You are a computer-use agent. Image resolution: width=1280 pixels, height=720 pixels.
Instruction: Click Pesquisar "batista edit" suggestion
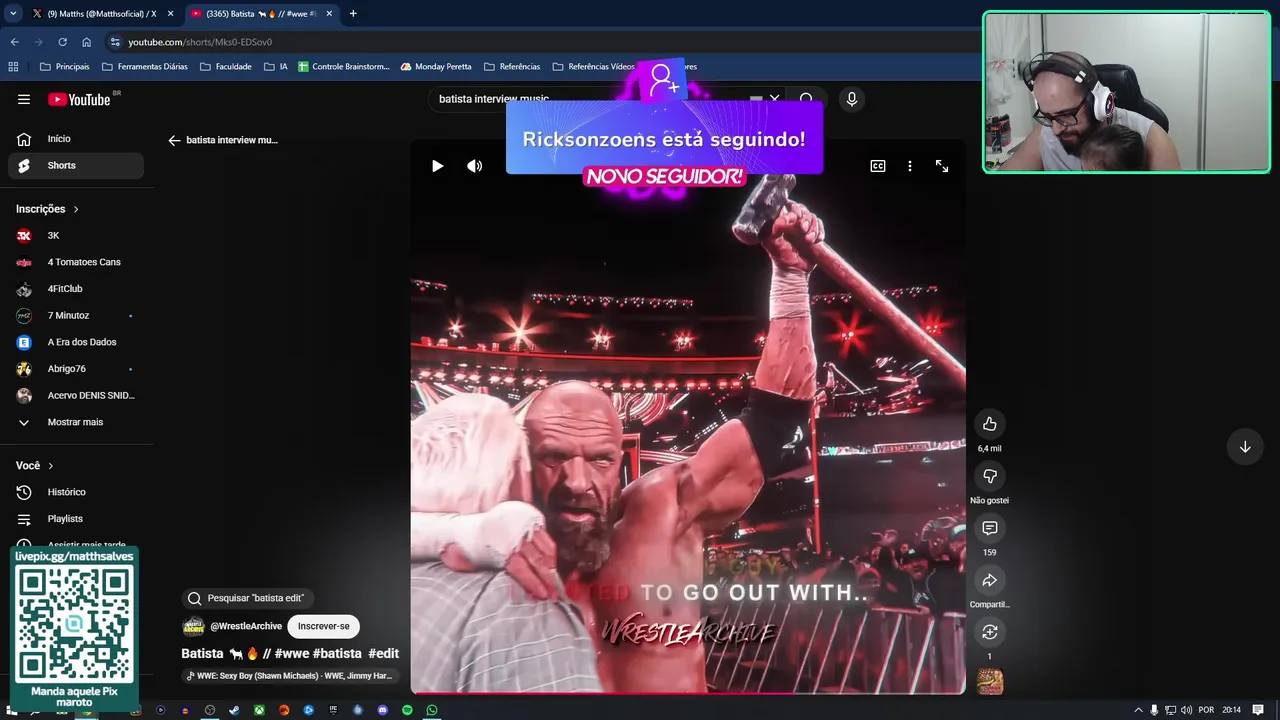coord(247,598)
